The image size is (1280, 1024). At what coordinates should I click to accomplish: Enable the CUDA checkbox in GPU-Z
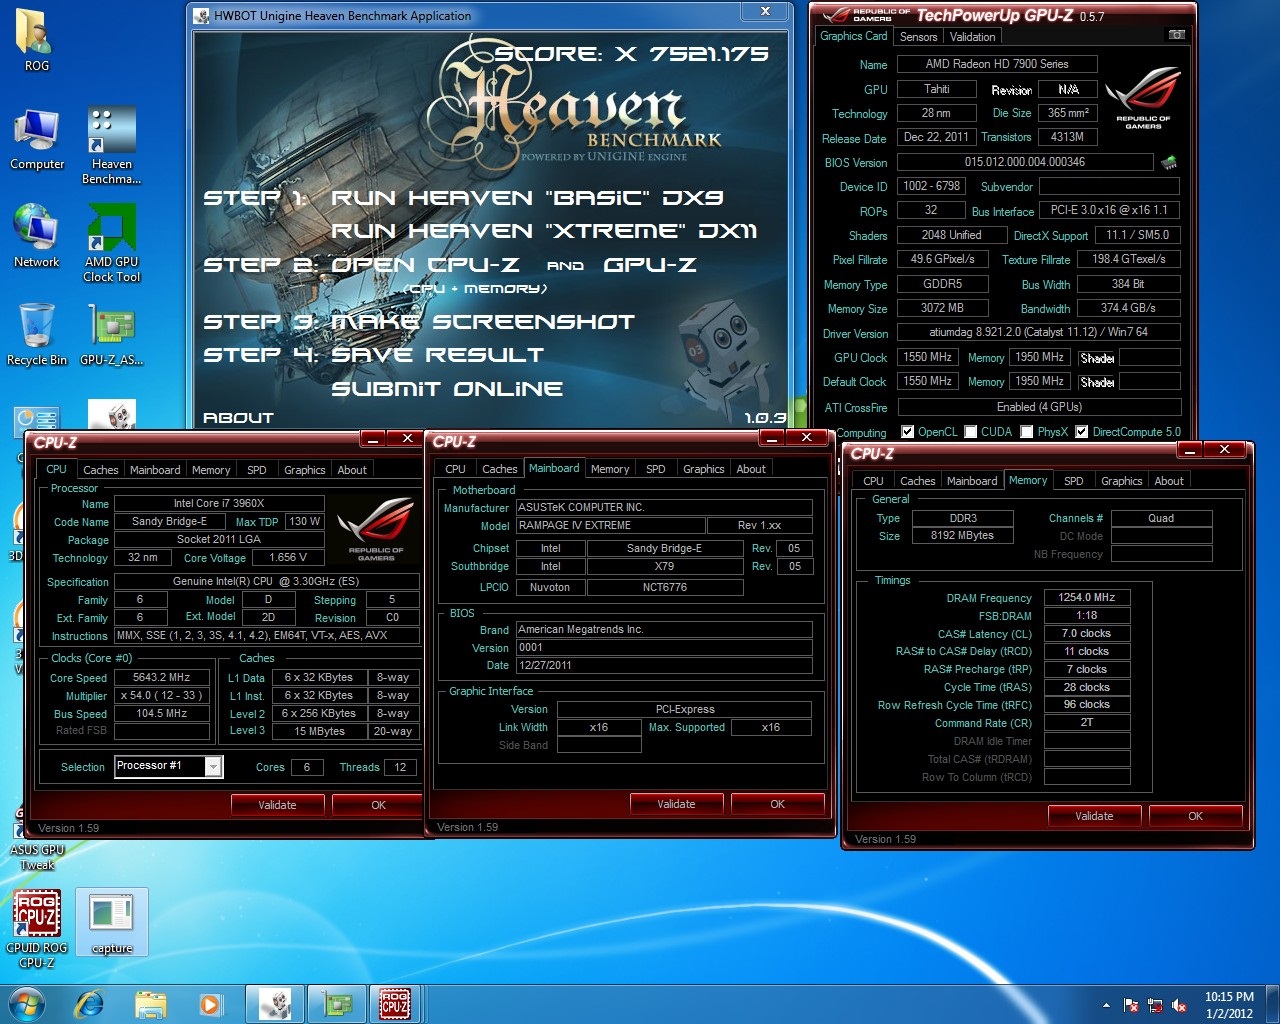click(970, 432)
